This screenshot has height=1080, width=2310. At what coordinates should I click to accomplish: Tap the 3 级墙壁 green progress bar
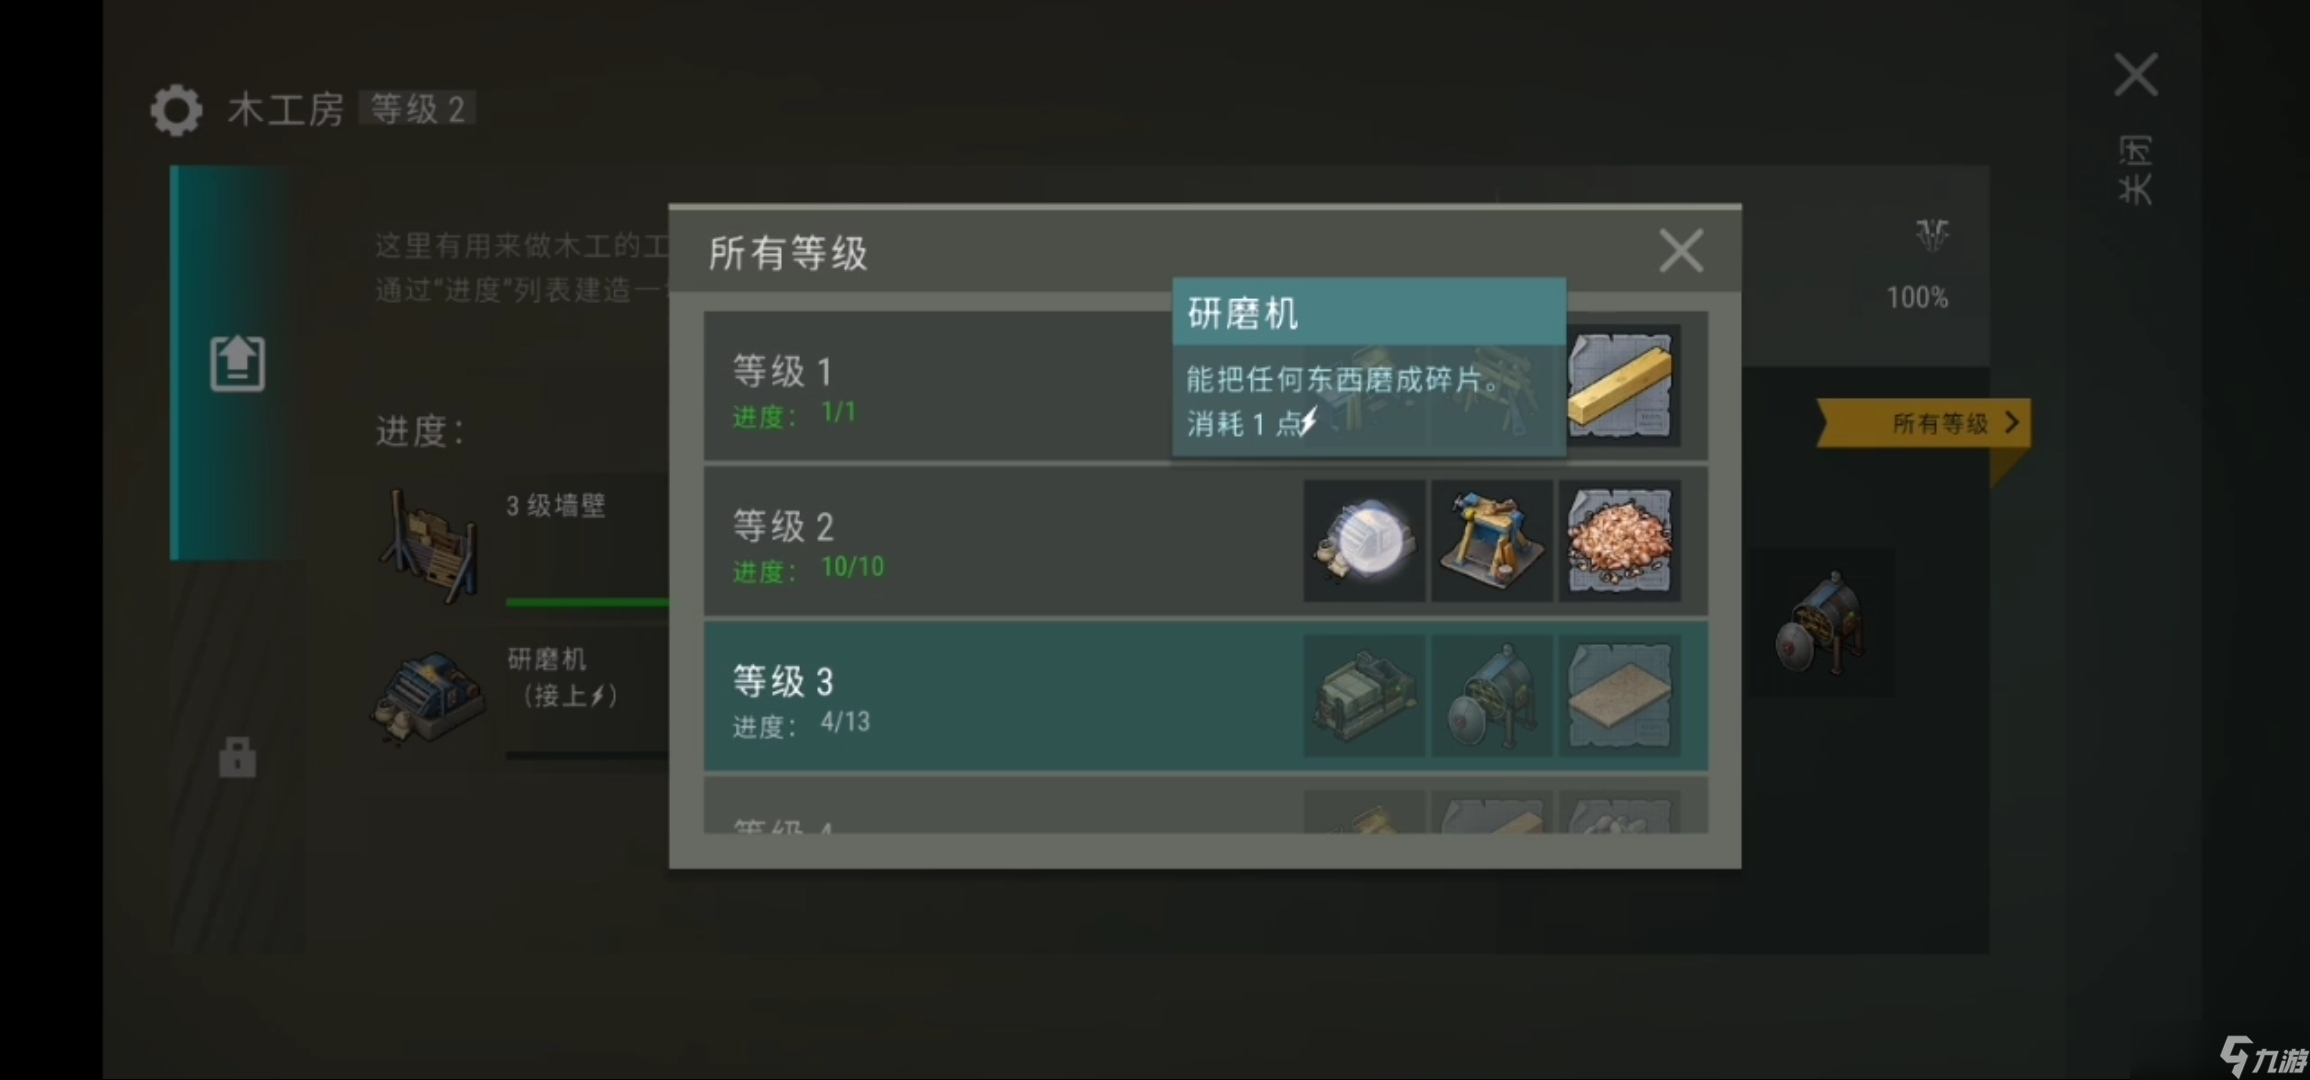pos(587,602)
